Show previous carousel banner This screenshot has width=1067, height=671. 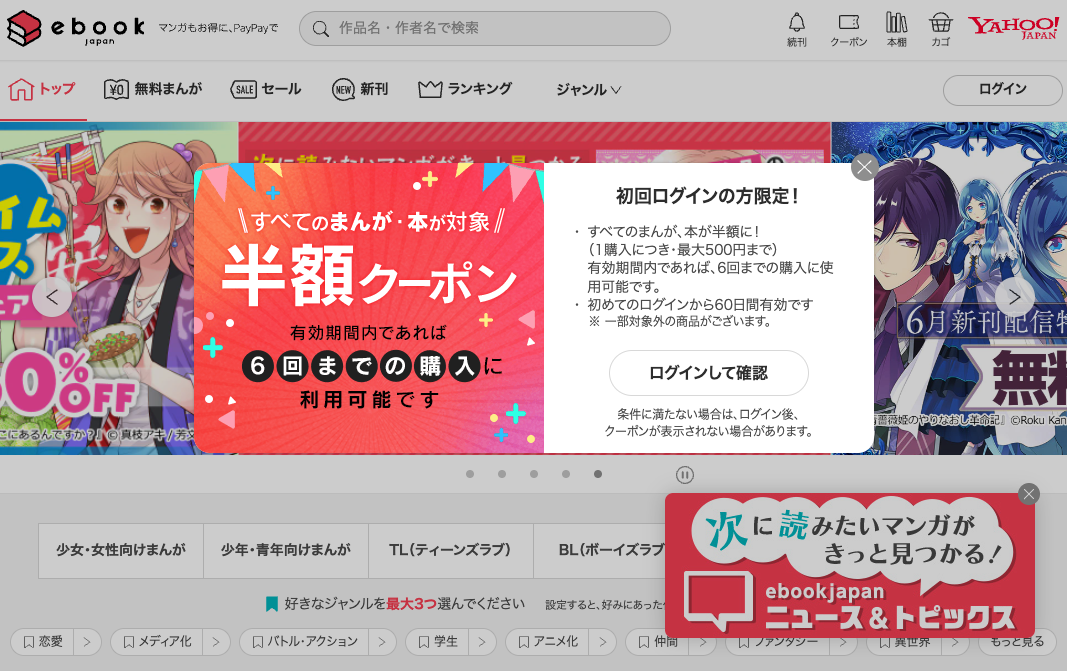pos(52,297)
